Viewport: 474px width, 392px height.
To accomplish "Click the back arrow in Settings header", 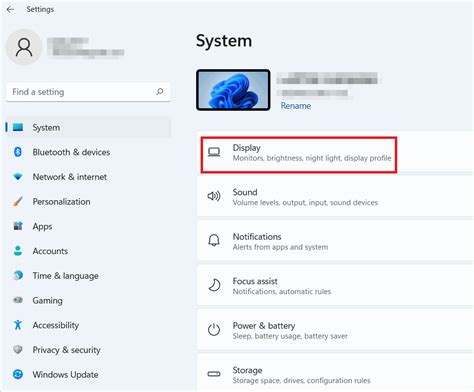I will pyautogui.click(x=10, y=9).
